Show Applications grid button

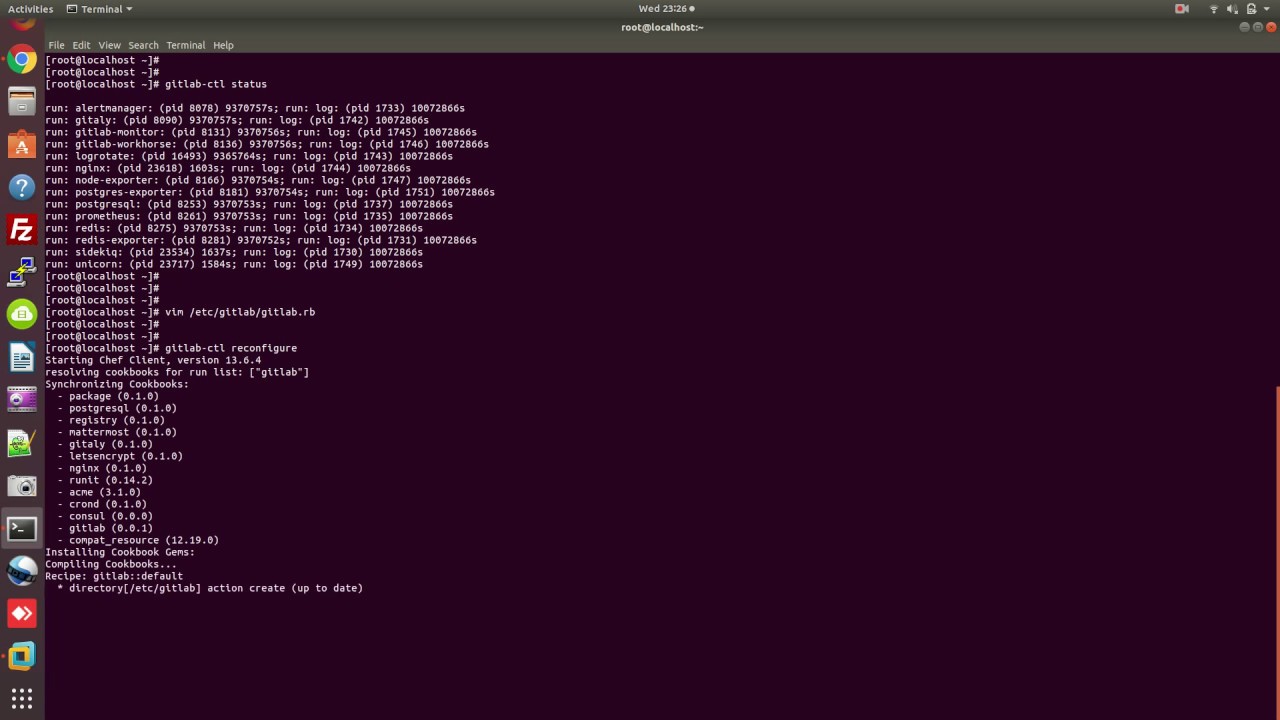[x=22, y=698]
